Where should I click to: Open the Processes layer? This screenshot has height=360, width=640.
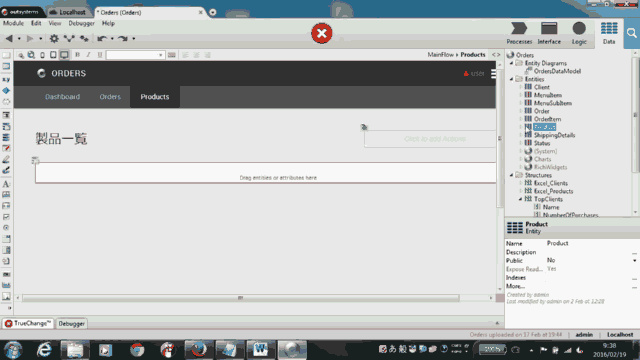pos(519,33)
